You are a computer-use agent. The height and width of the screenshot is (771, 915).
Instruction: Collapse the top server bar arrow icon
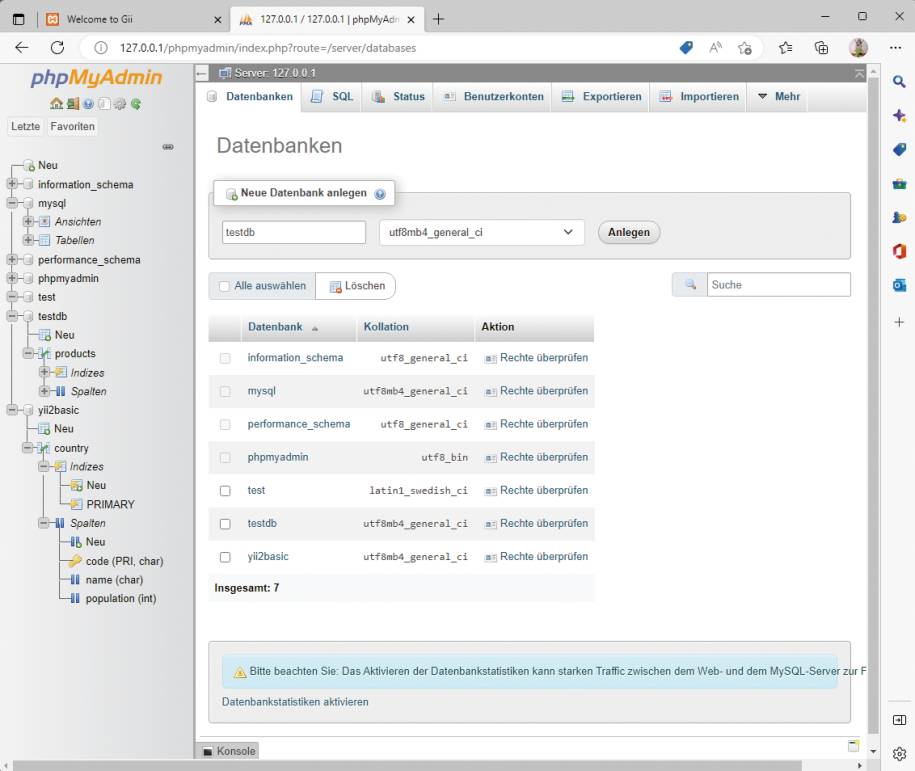tap(860, 73)
